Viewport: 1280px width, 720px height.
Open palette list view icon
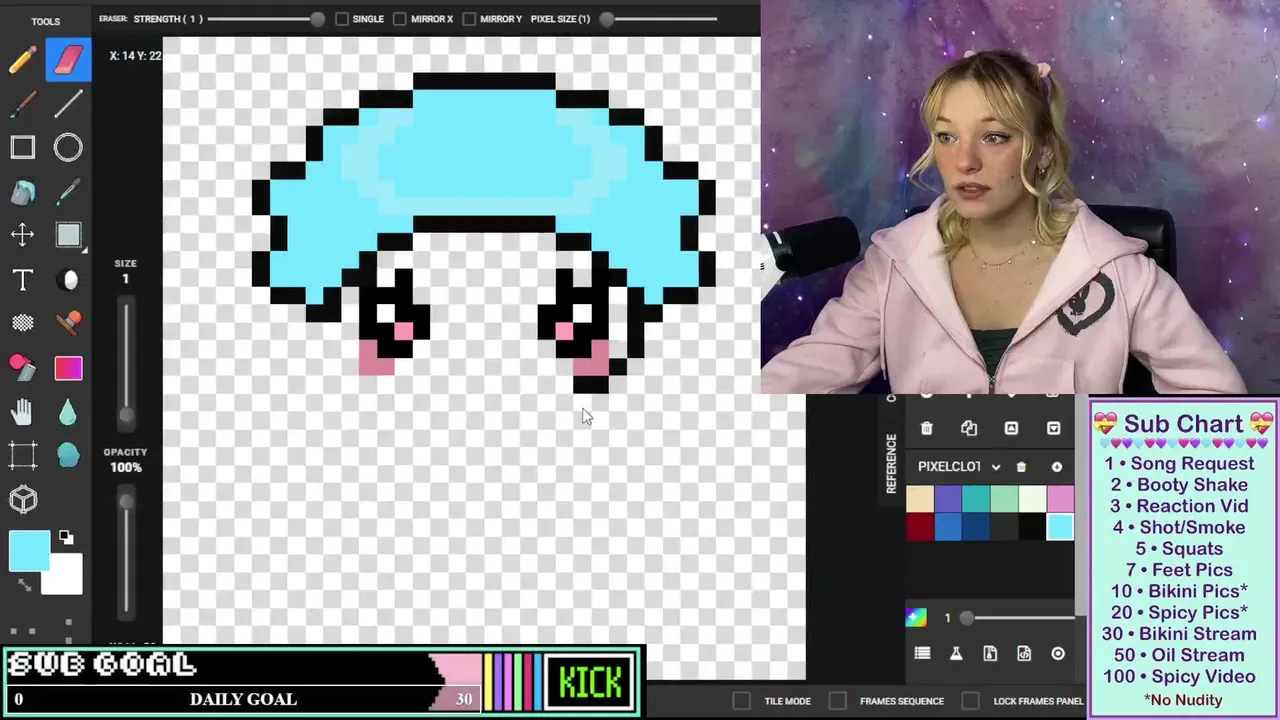coord(922,653)
